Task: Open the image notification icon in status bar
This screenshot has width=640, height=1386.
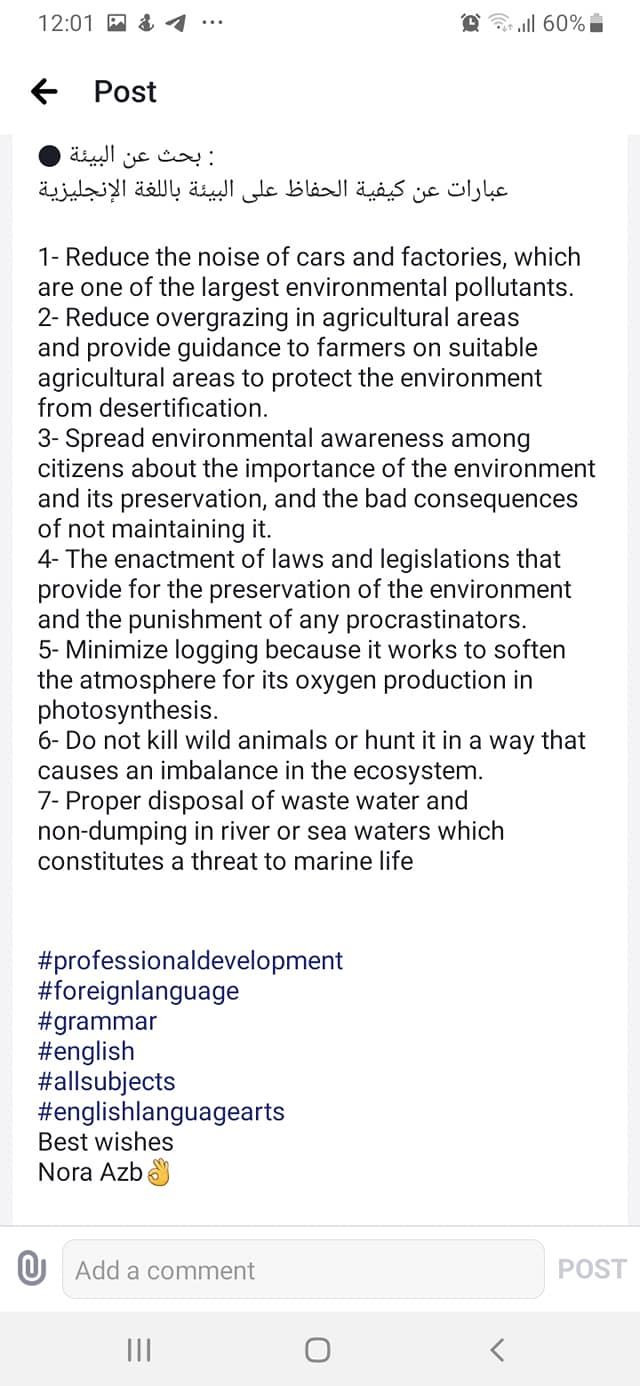Action: point(115,23)
